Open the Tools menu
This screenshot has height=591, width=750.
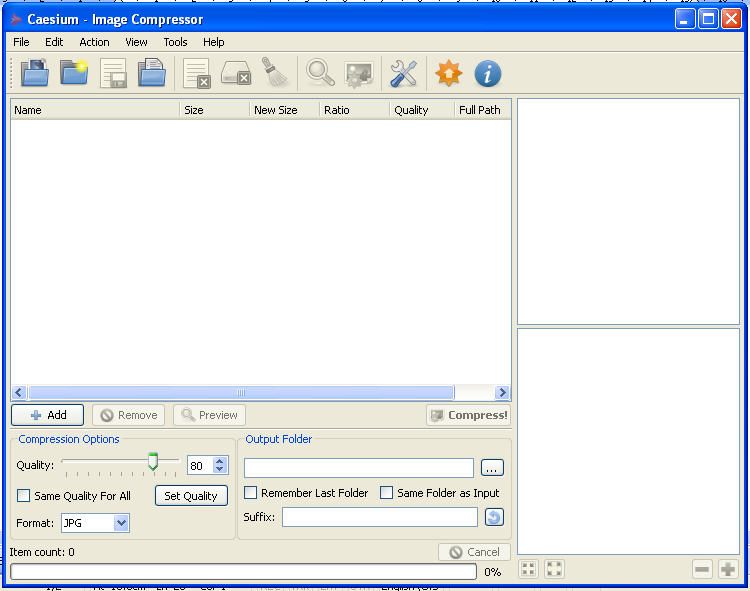[176, 42]
